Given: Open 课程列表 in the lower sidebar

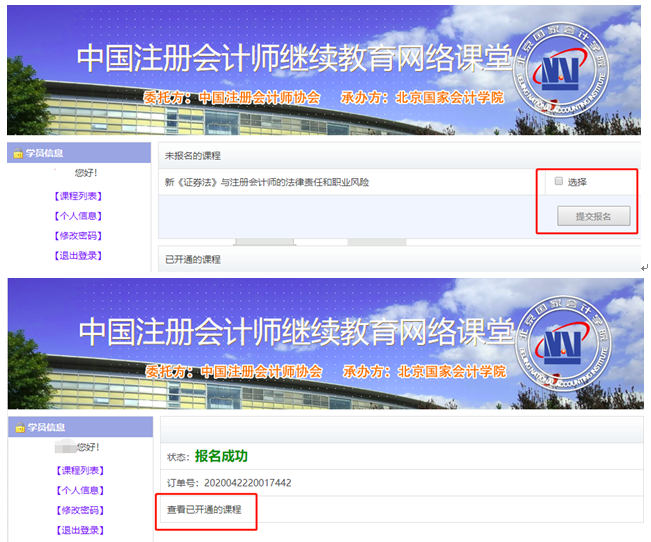Looking at the screenshot, I should point(80,471).
